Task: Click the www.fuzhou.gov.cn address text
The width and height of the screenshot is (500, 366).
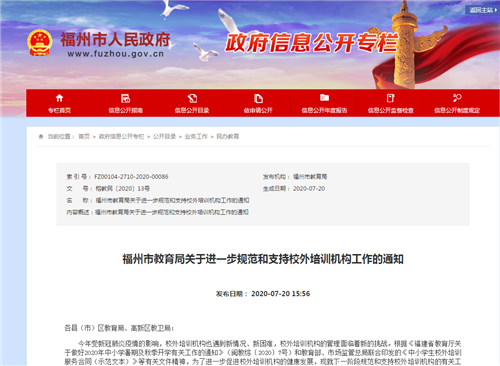Action: (116, 54)
